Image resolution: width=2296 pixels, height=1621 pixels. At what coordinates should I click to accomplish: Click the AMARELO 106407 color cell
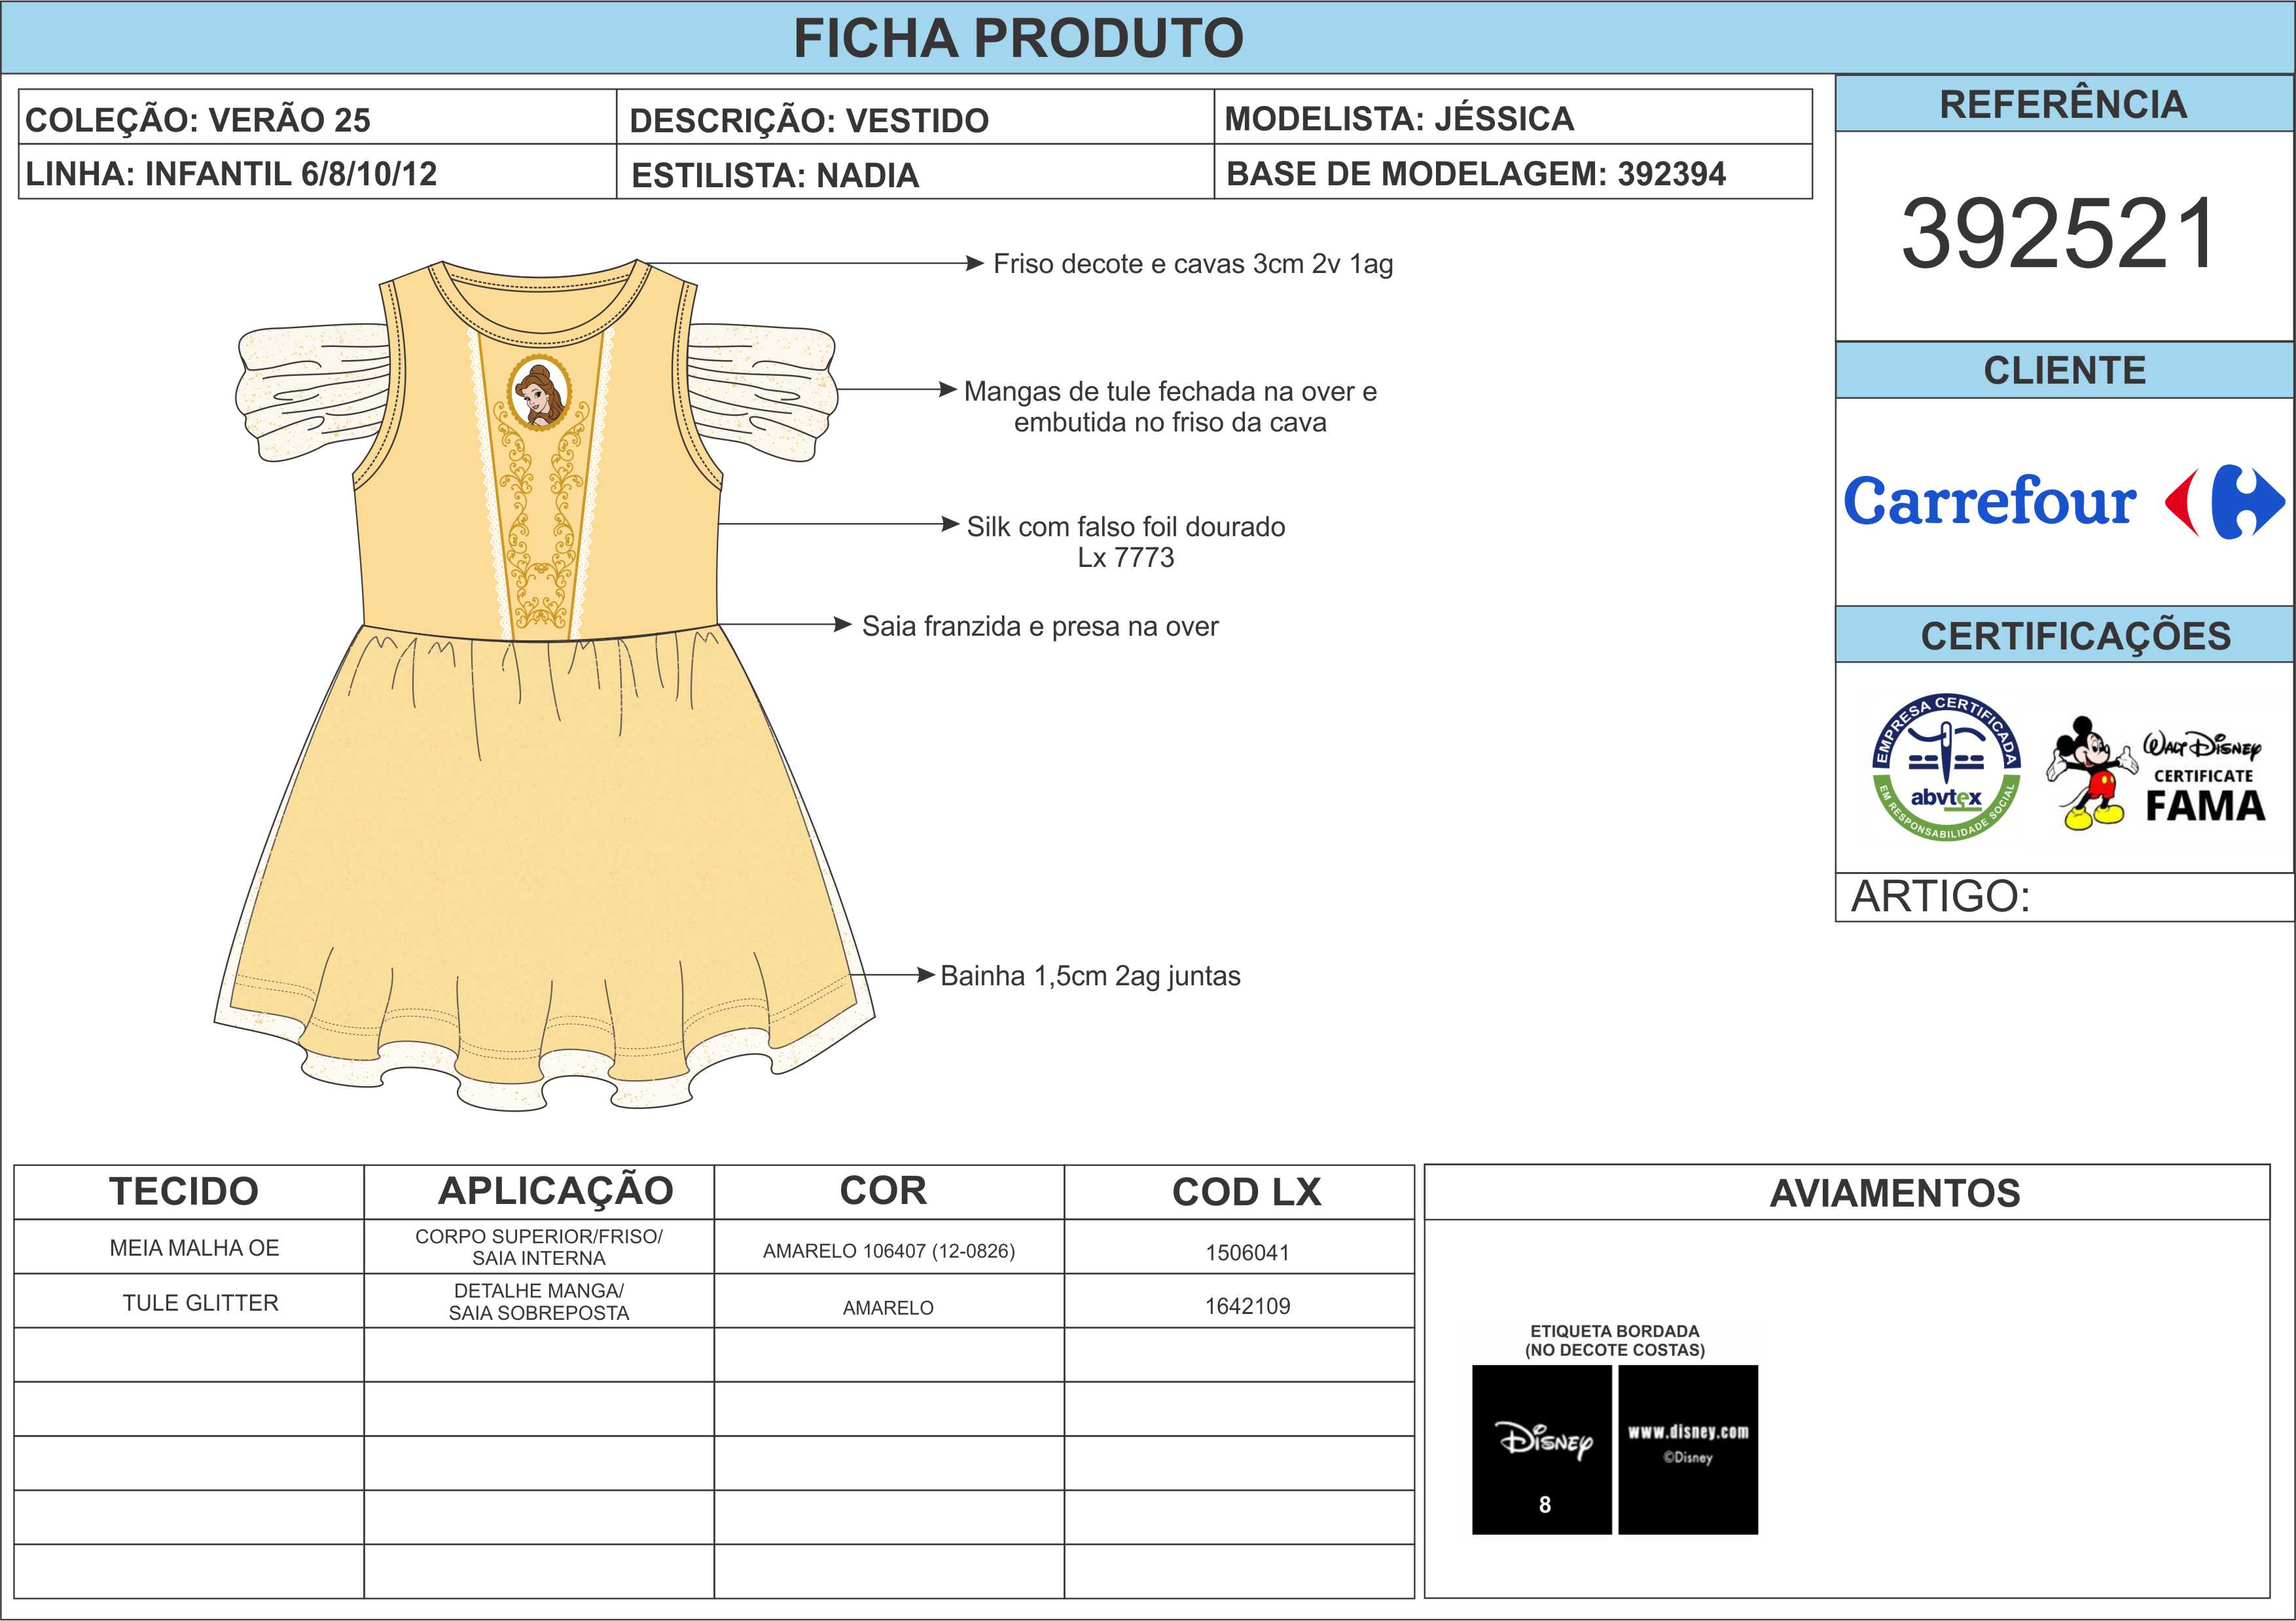888,1251
